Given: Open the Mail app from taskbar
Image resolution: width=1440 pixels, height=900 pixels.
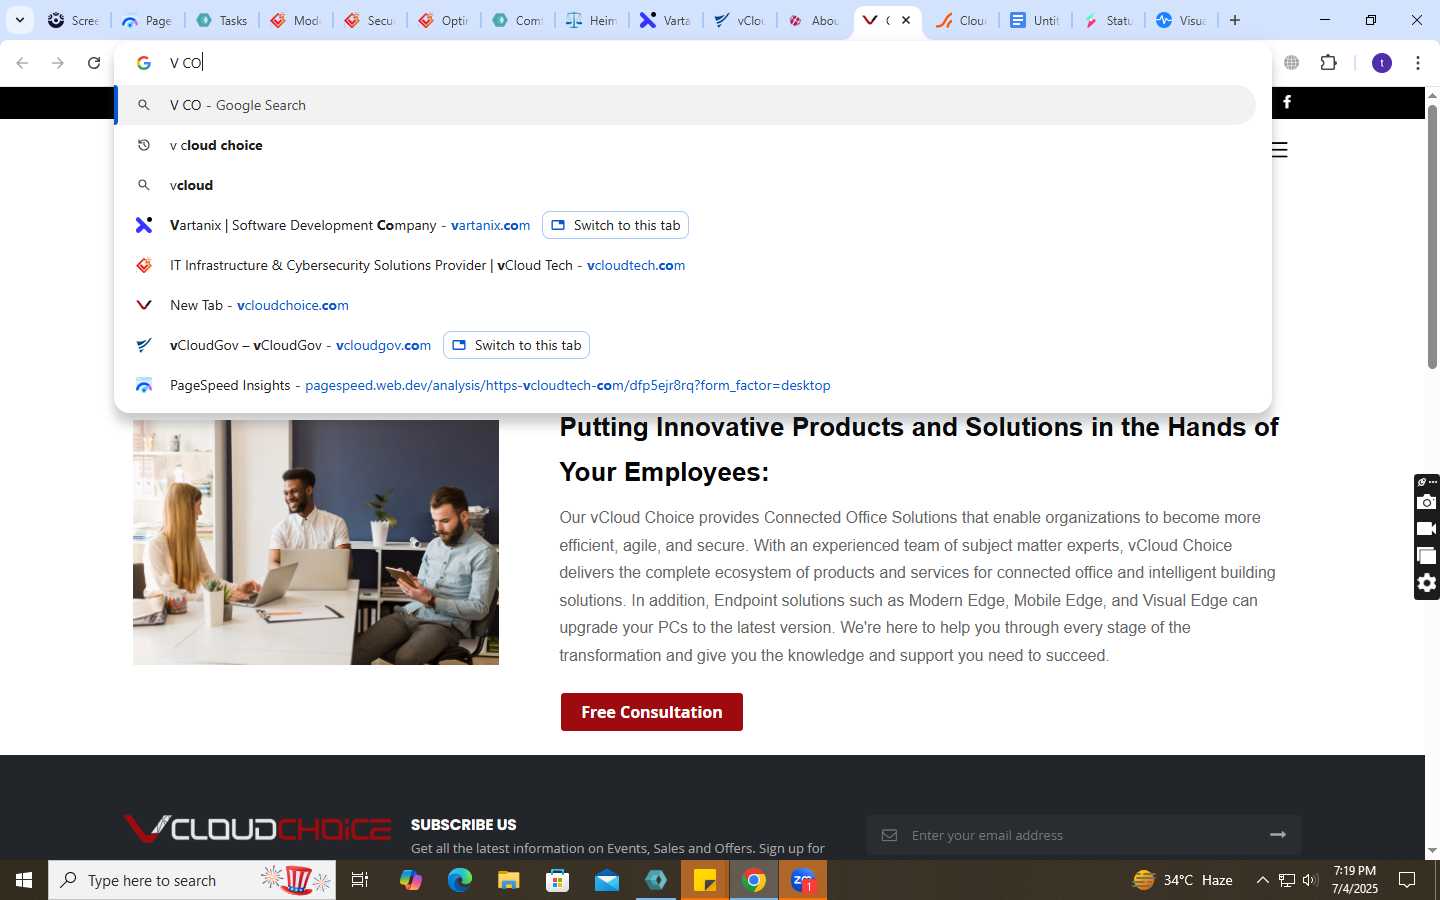Looking at the screenshot, I should 607,880.
